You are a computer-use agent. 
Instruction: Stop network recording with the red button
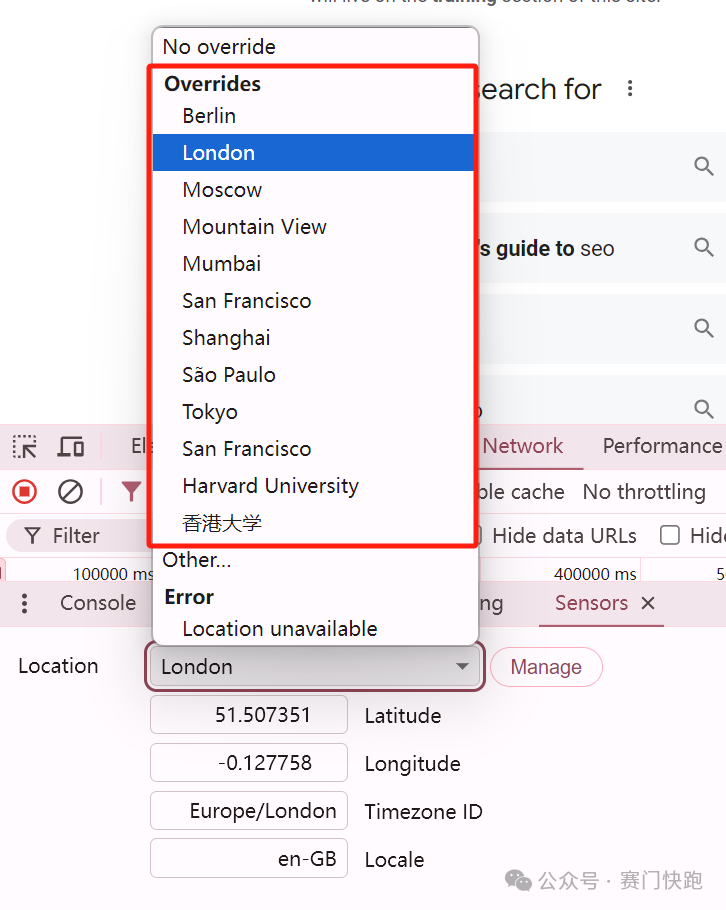[25, 491]
